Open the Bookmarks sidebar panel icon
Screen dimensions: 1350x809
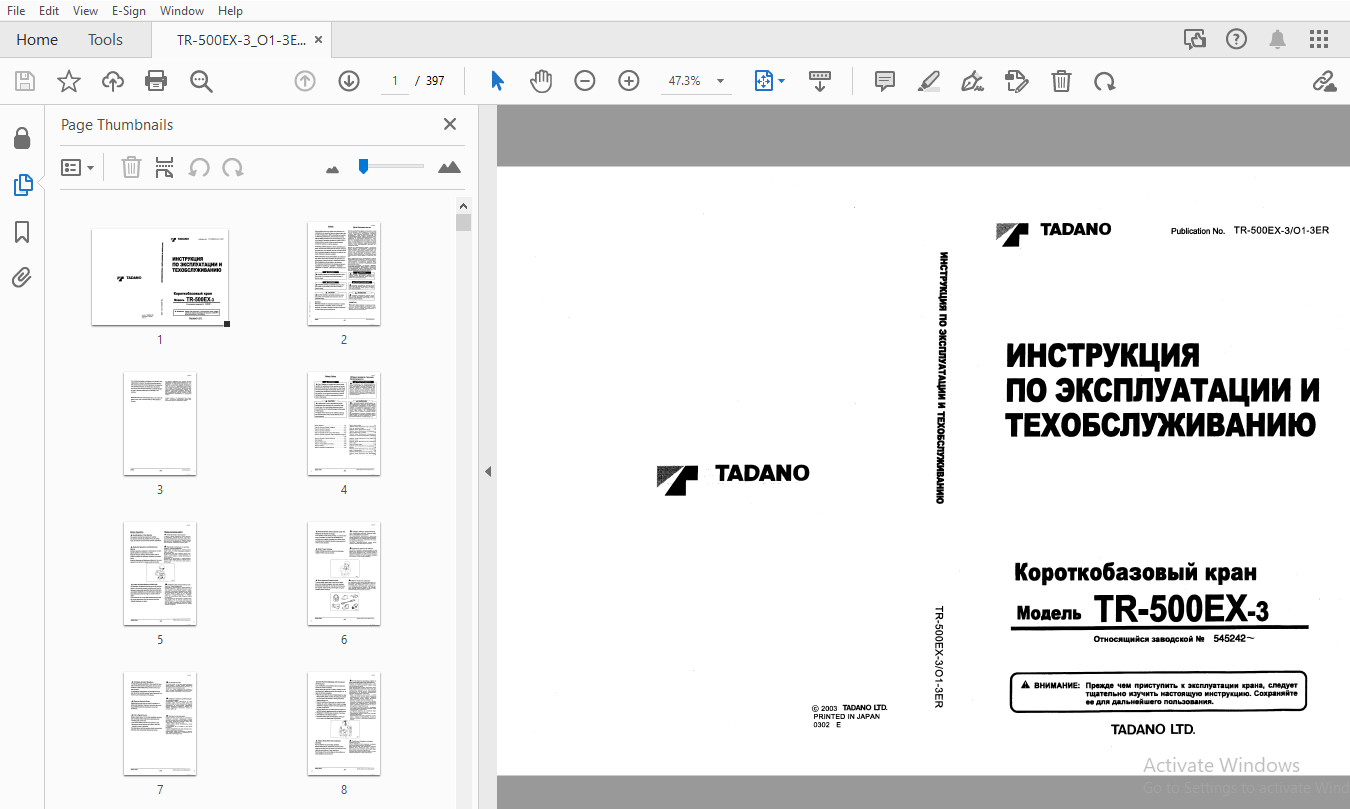22,232
